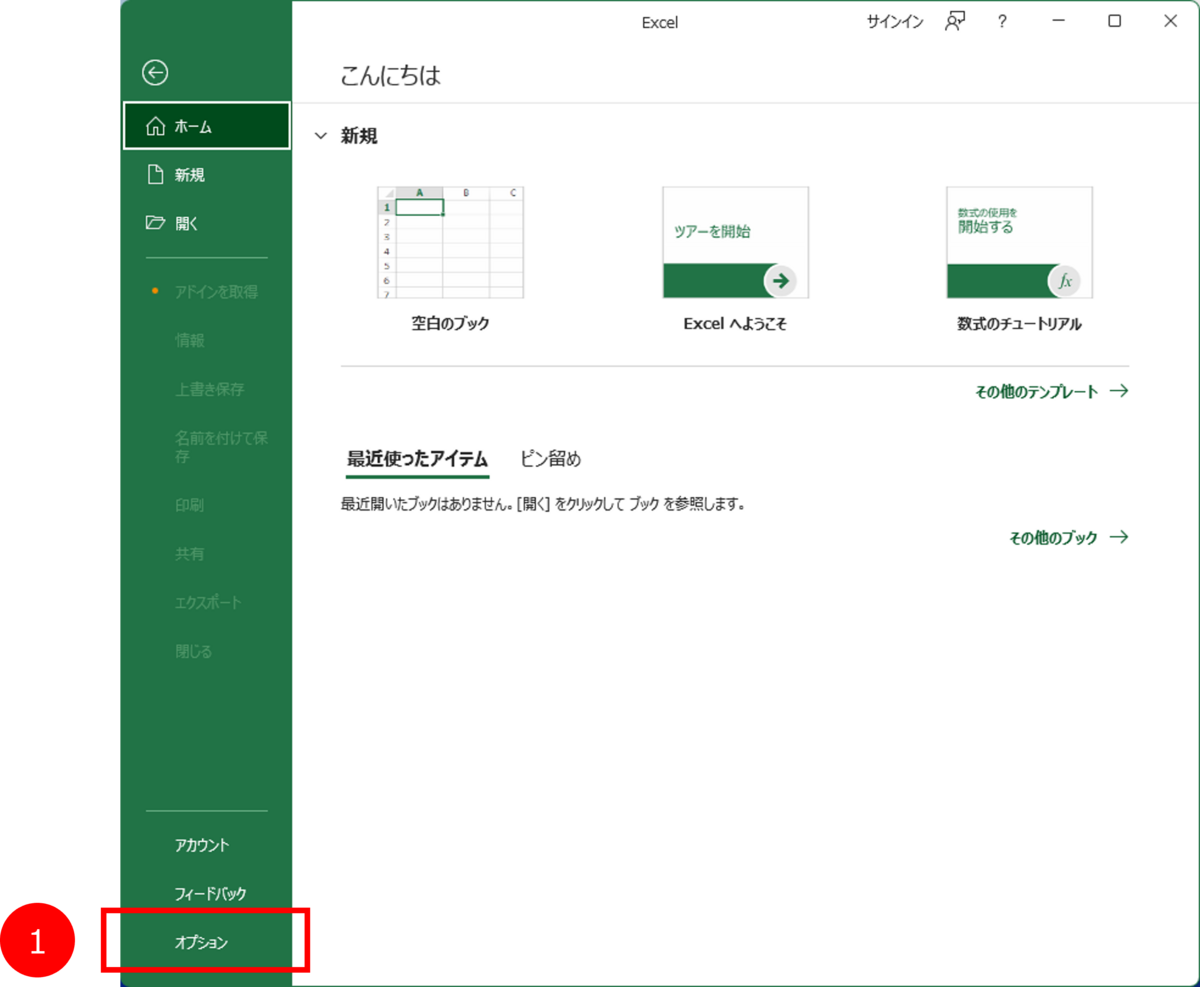Collapse the 新規 section chevron
Image resolution: width=1200 pixels, height=987 pixels.
point(320,136)
